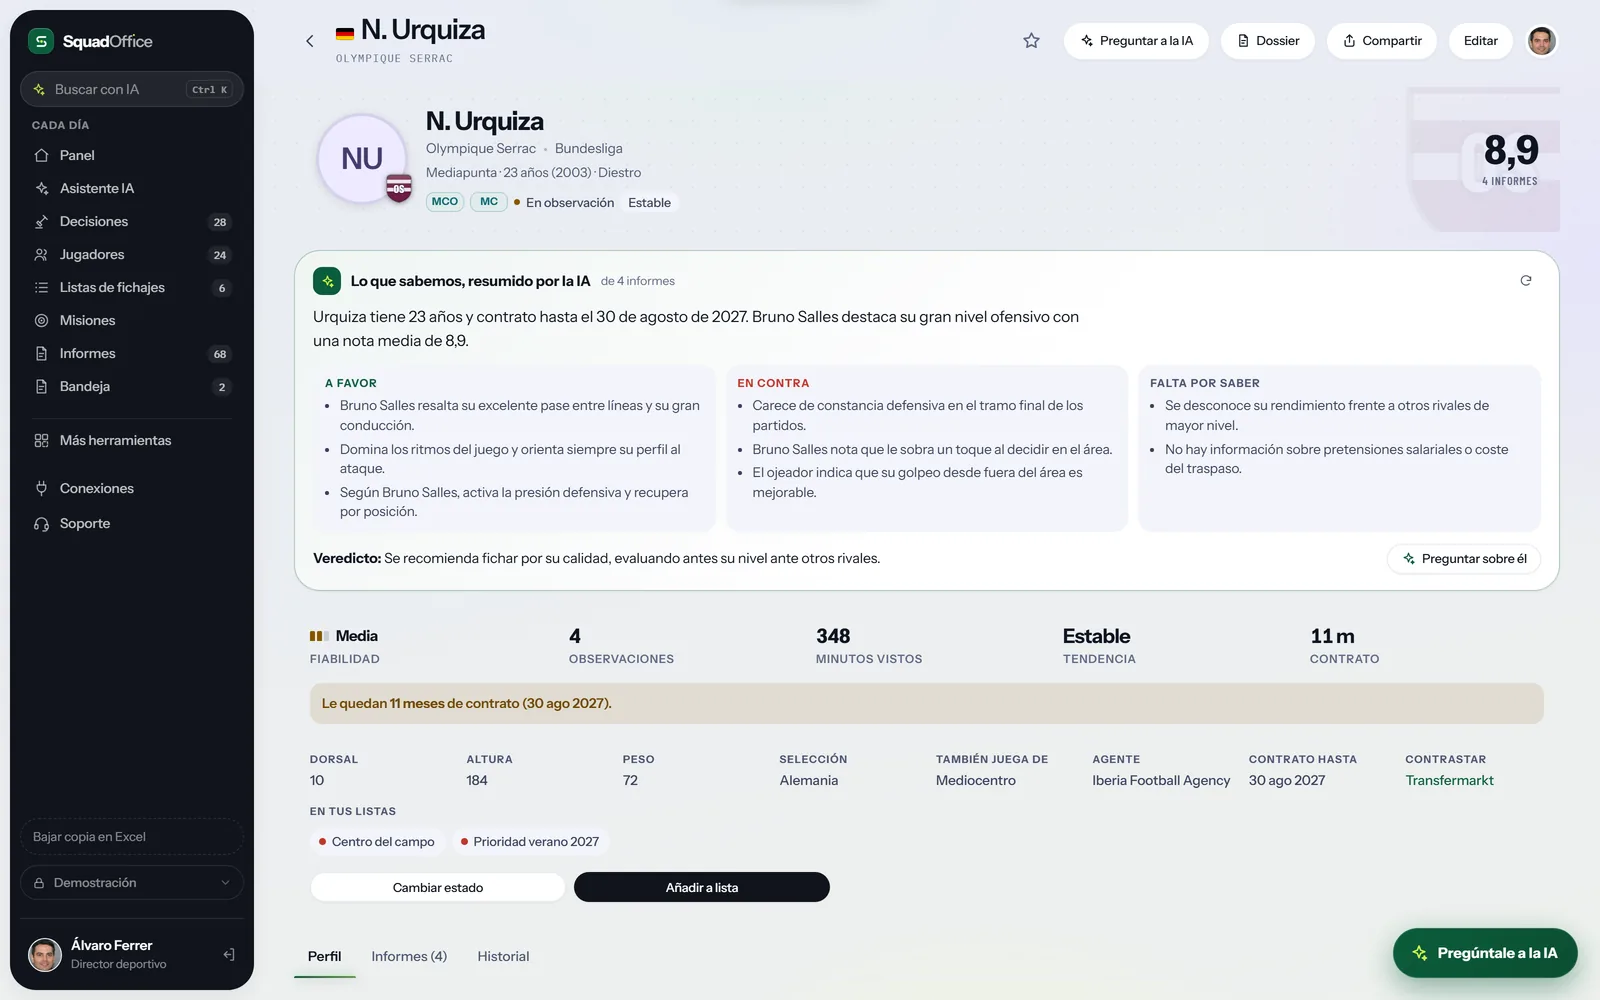Click Añadir a lista

point(701,887)
